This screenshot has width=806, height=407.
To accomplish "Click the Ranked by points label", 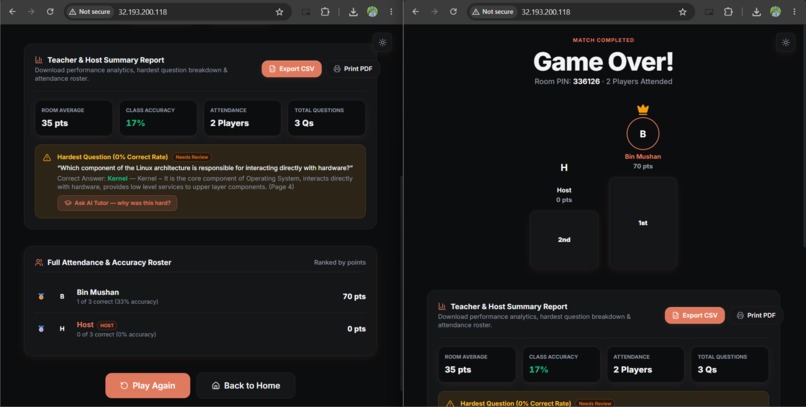I will pyautogui.click(x=340, y=263).
